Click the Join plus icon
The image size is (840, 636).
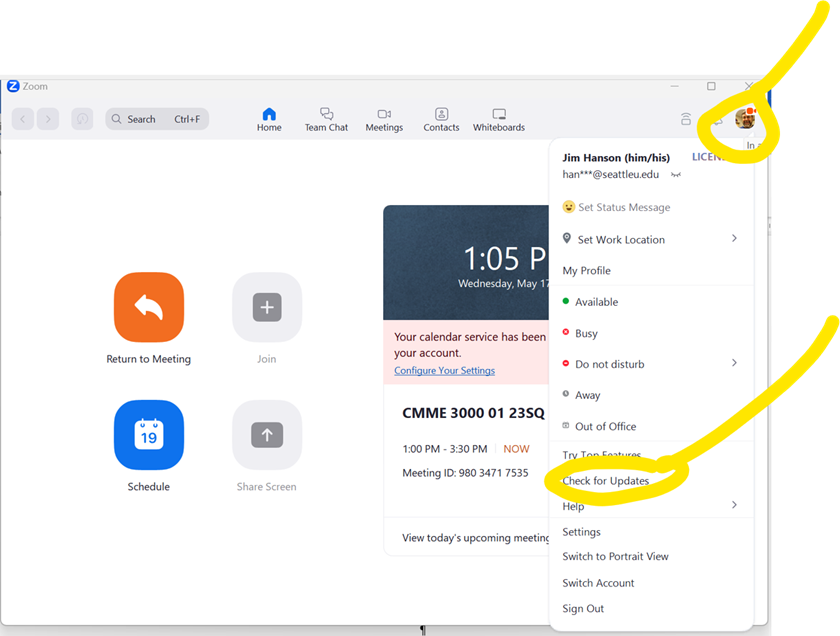[x=267, y=307]
